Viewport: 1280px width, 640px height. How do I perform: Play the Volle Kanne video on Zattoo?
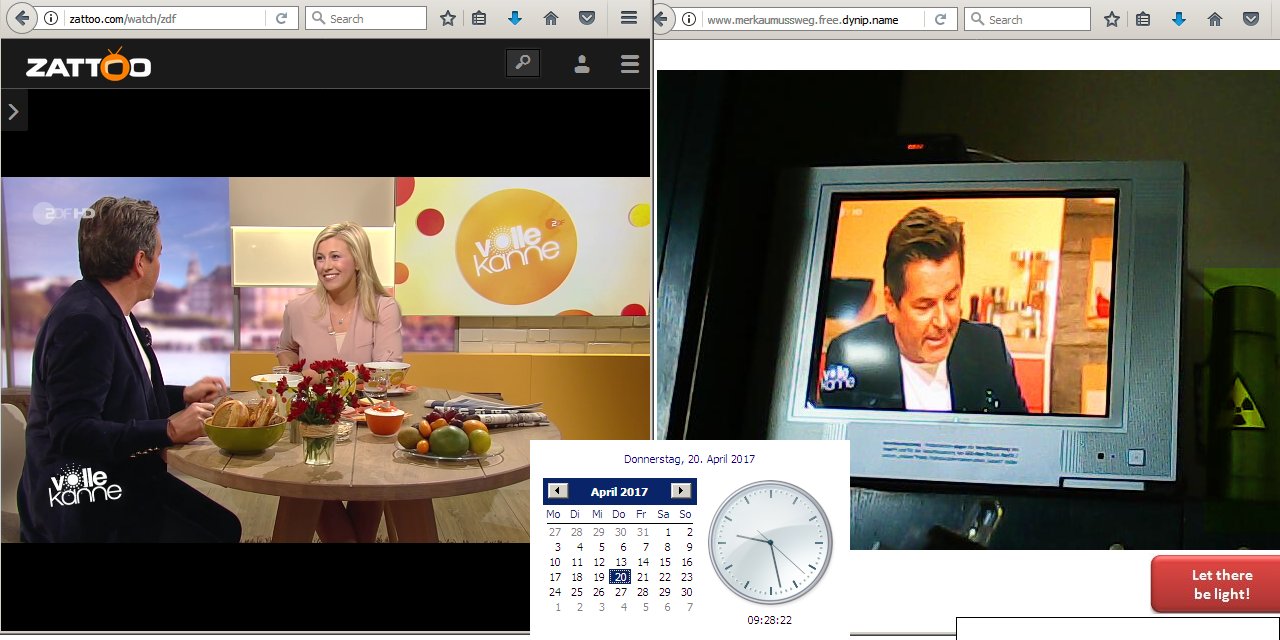[x=325, y=360]
